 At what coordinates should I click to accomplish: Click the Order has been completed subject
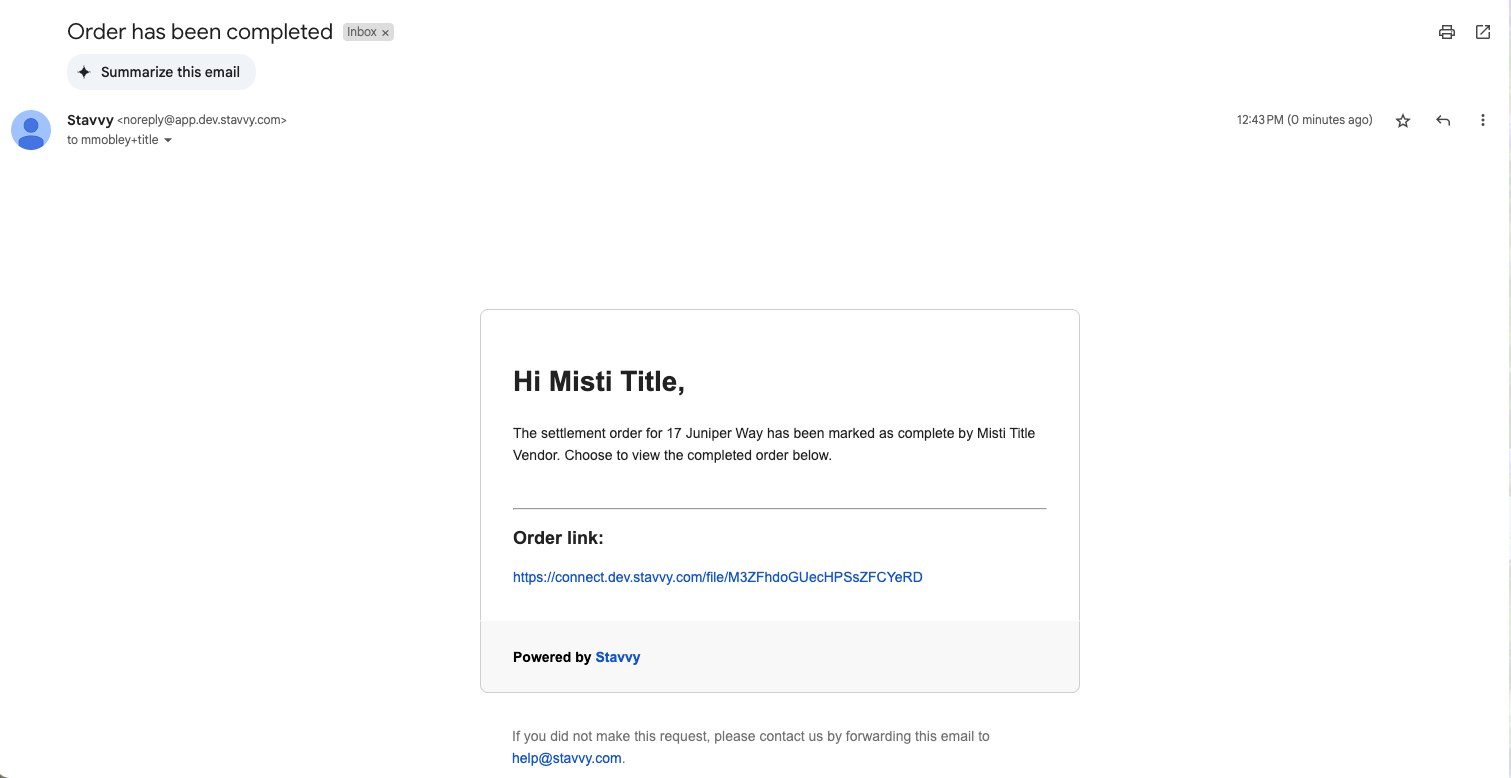point(200,32)
